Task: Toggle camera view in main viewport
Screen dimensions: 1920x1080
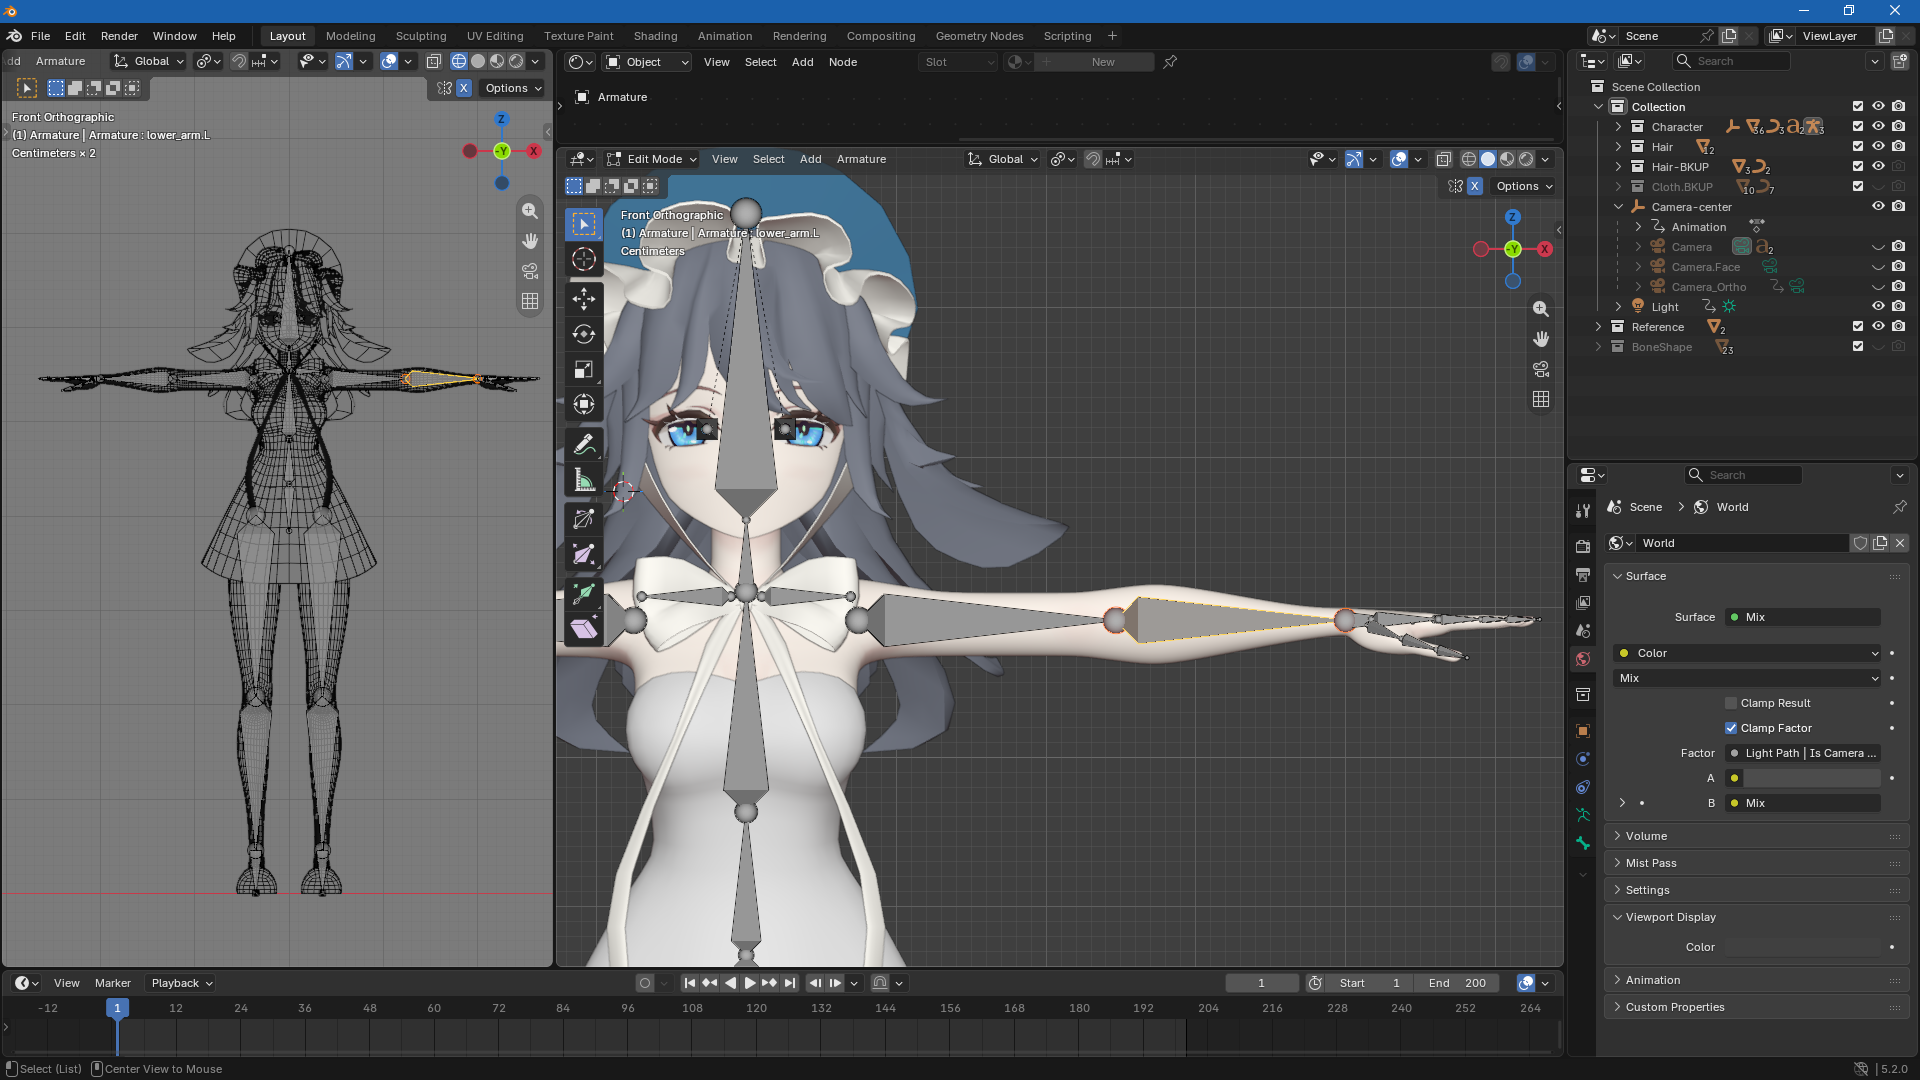Action: 1541,369
